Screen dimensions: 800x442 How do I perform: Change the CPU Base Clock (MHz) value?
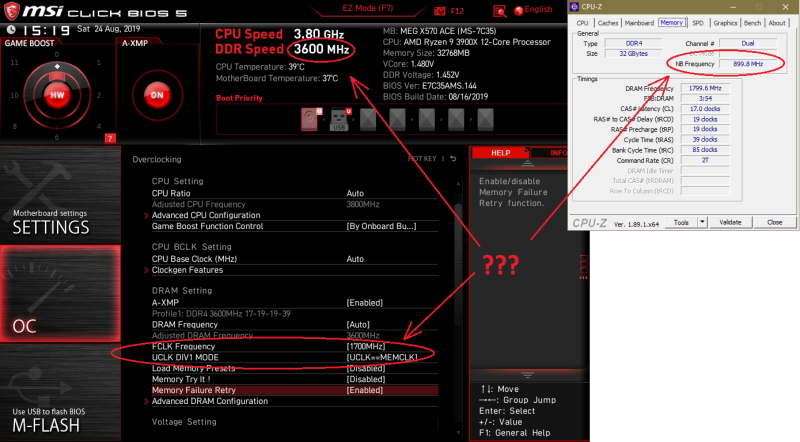pyautogui.click(x=355, y=259)
